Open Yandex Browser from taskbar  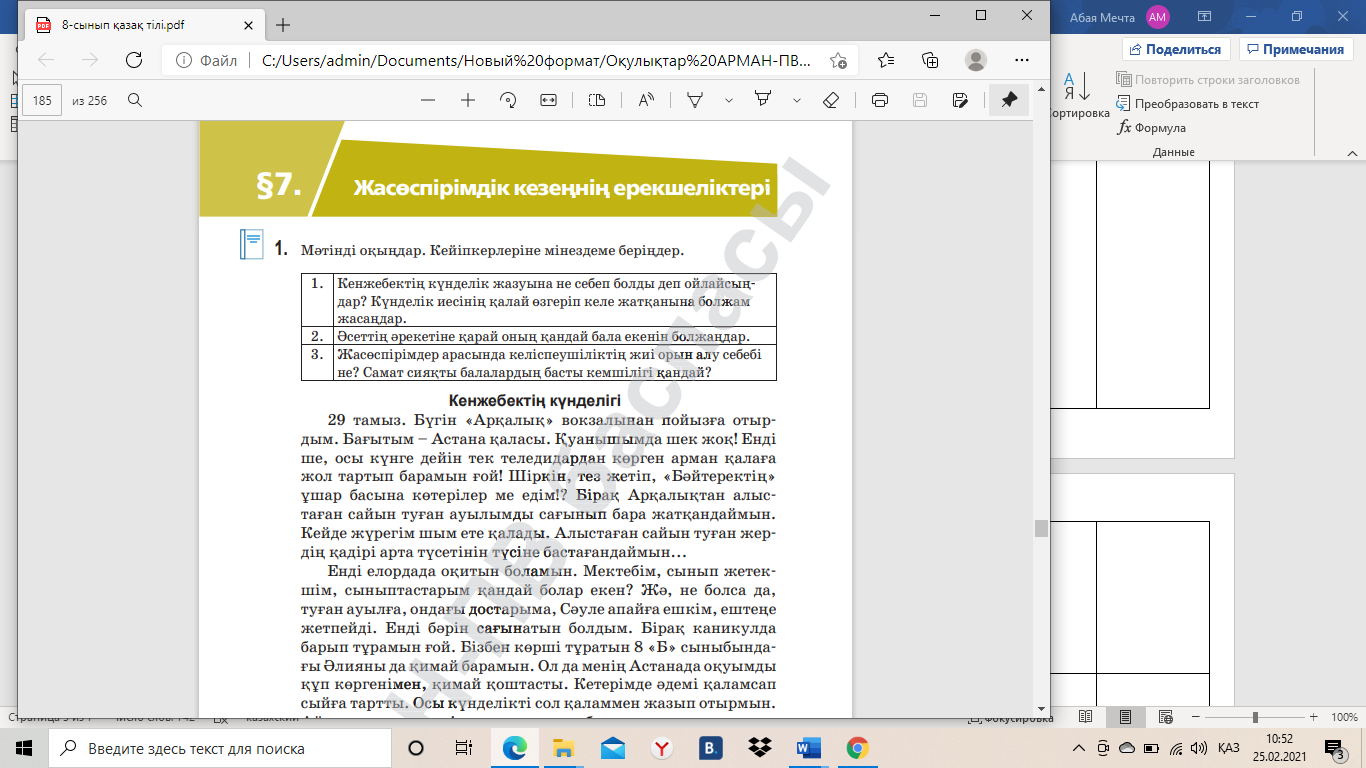point(662,748)
